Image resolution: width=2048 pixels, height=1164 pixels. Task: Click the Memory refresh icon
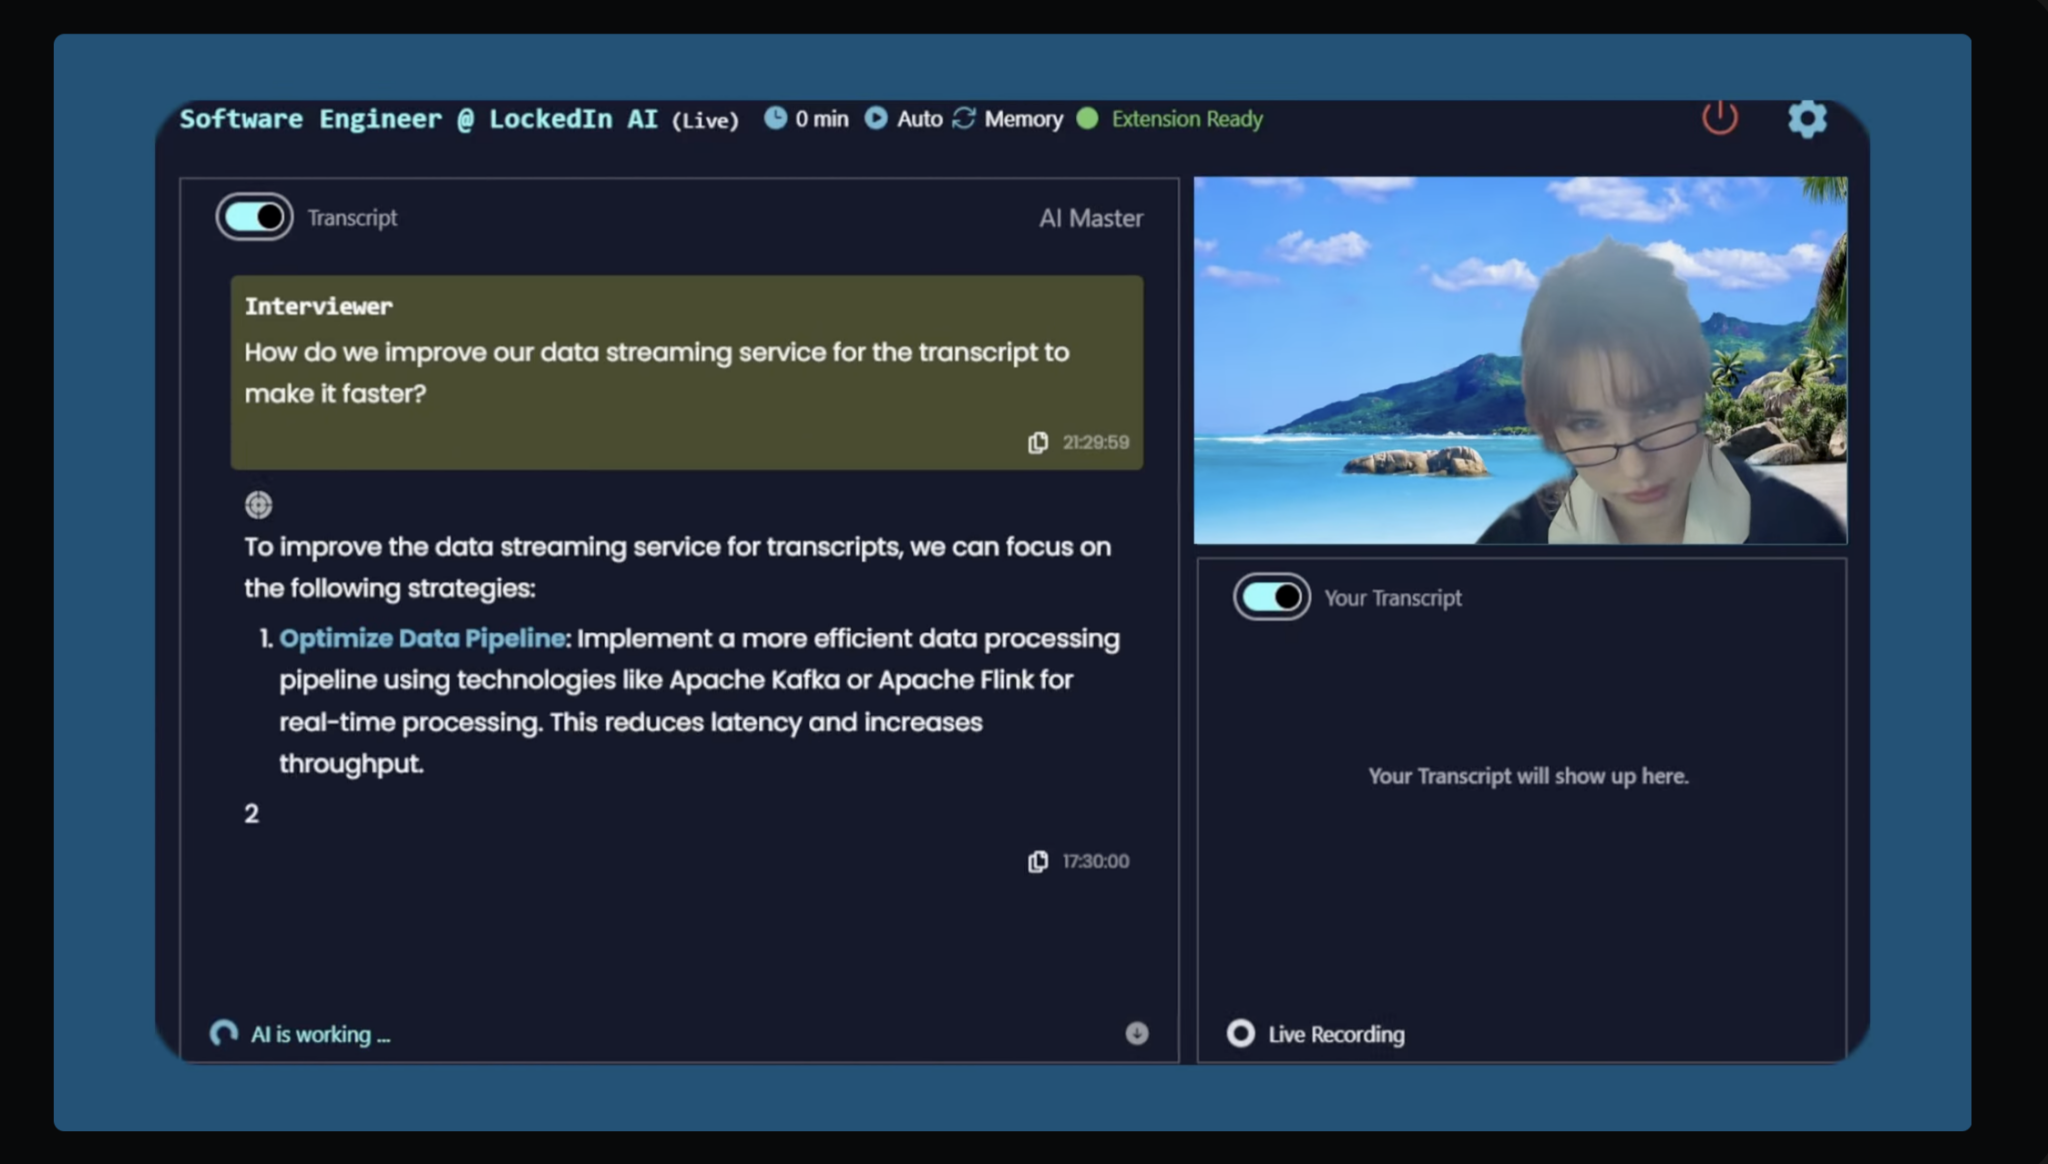coord(963,118)
